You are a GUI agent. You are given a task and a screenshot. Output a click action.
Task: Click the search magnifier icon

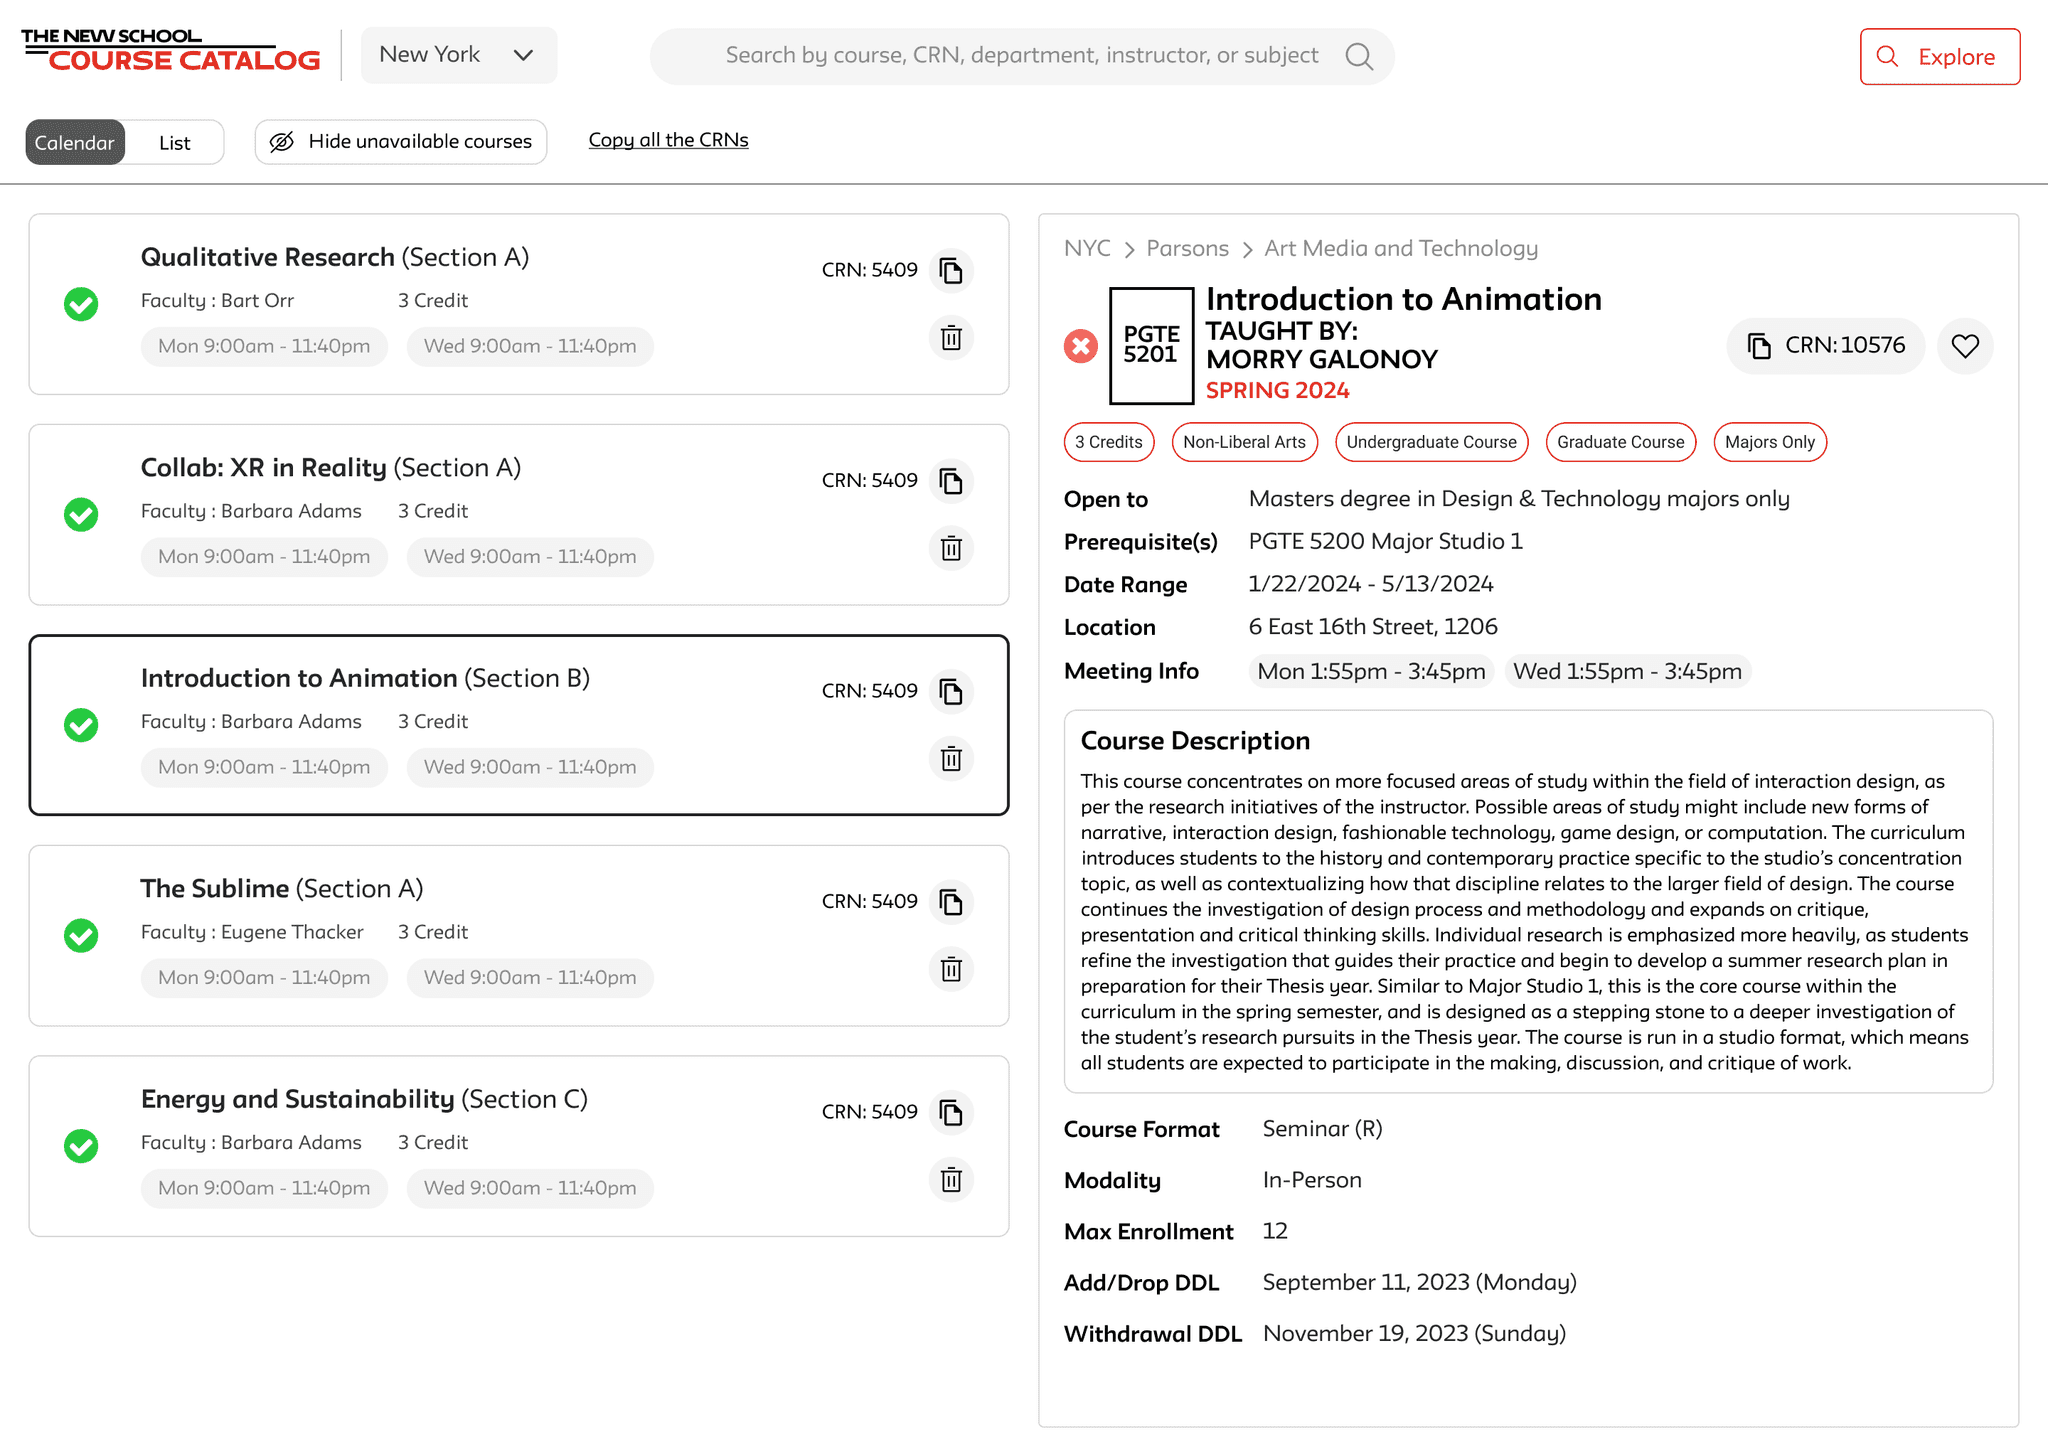tap(1359, 56)
